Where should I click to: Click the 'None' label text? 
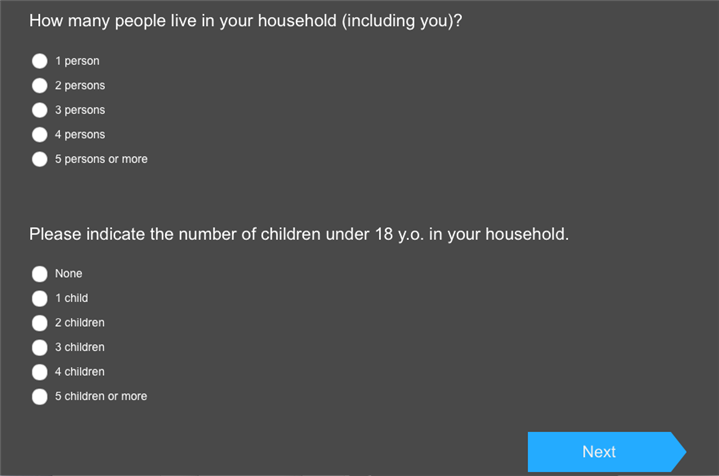click(69, 274)
